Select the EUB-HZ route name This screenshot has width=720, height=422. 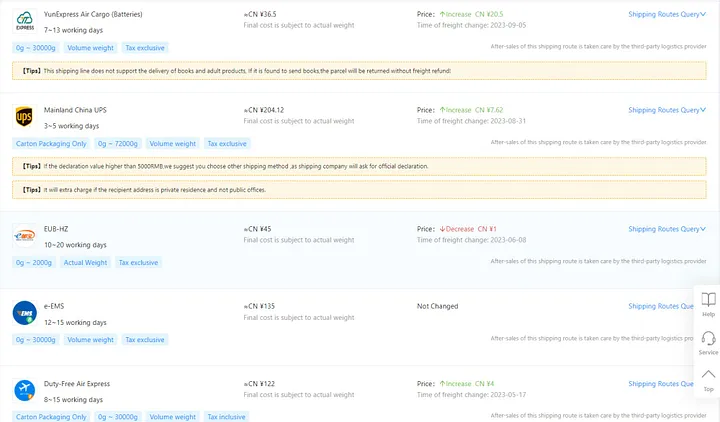(x=56, y=229)
